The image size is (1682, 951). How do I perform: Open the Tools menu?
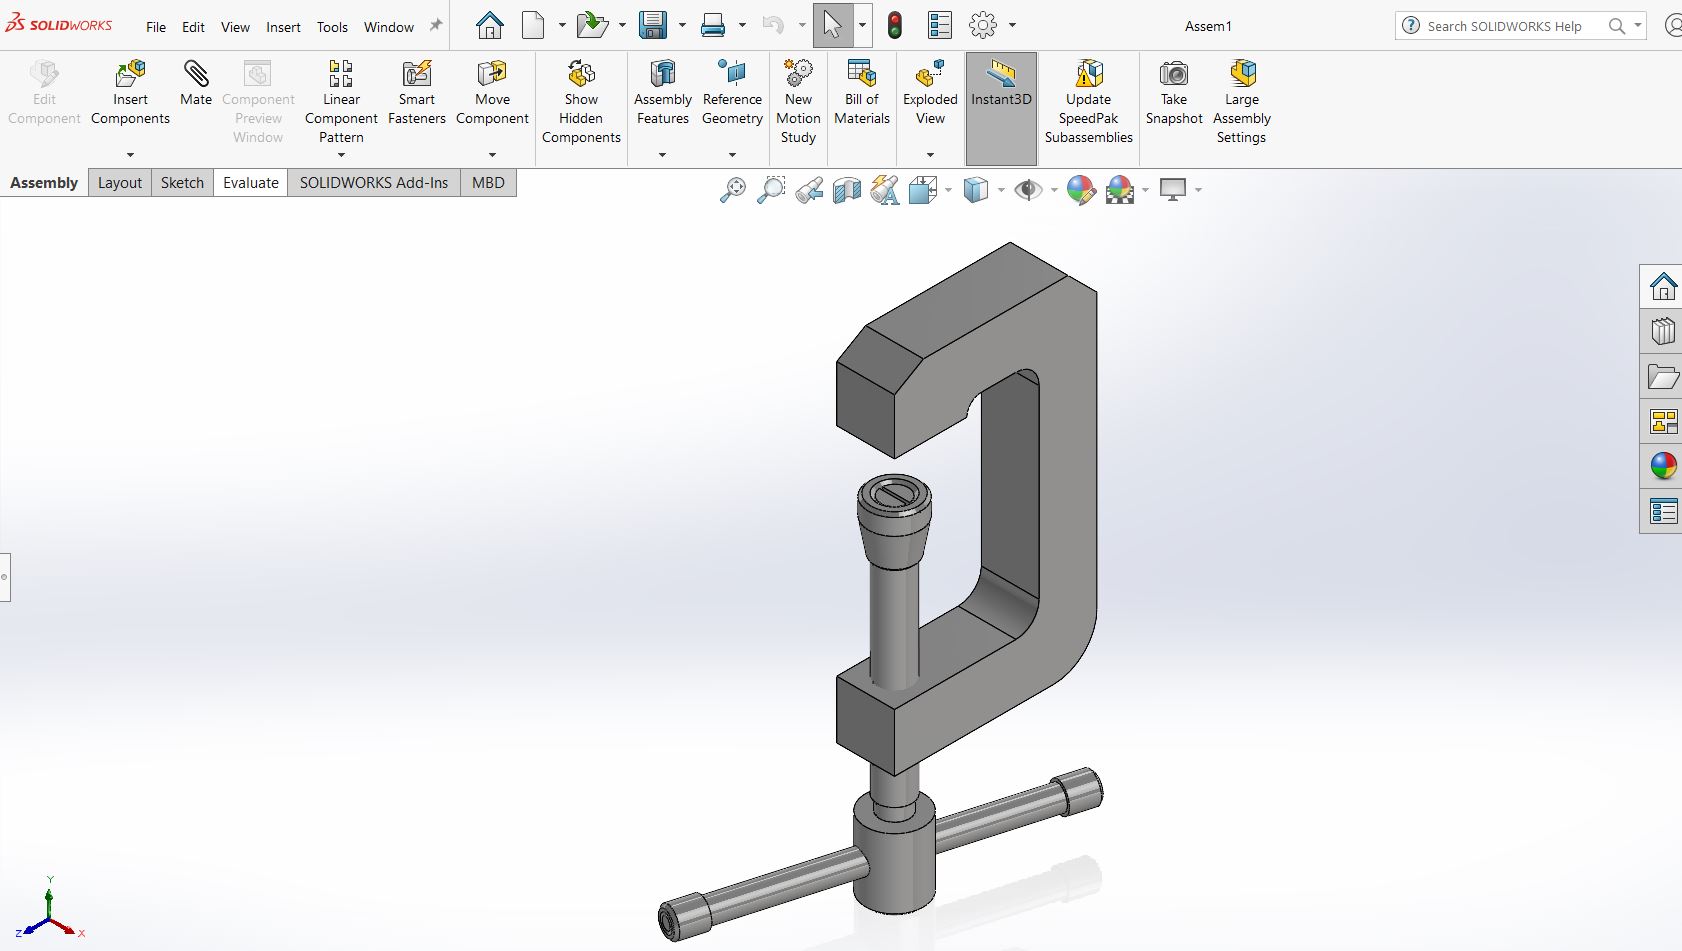point(332,27)
